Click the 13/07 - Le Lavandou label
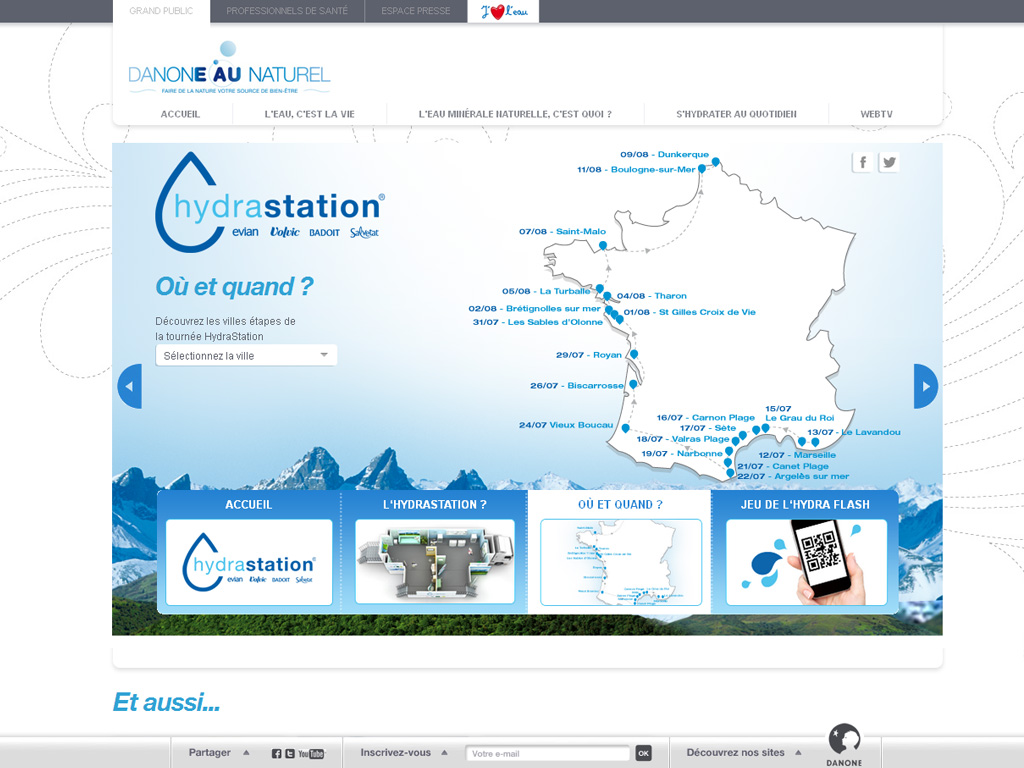1024x768 pixels. [x=854, y=432]
